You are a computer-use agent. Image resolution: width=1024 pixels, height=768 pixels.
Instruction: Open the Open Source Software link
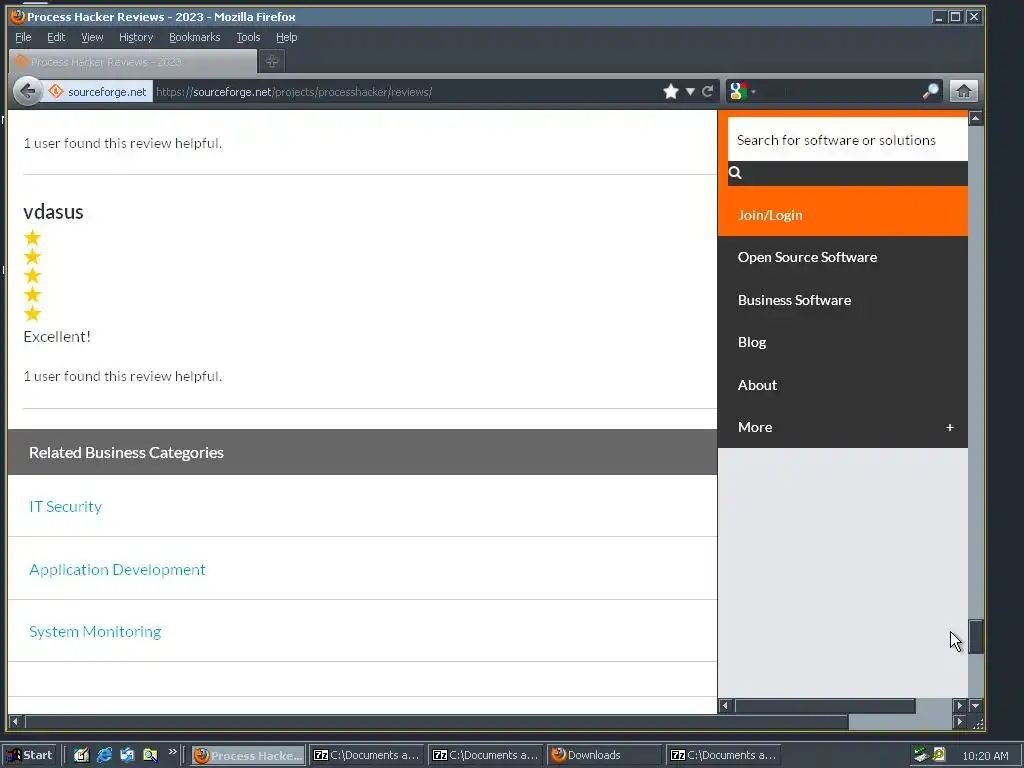click(807, 257)
